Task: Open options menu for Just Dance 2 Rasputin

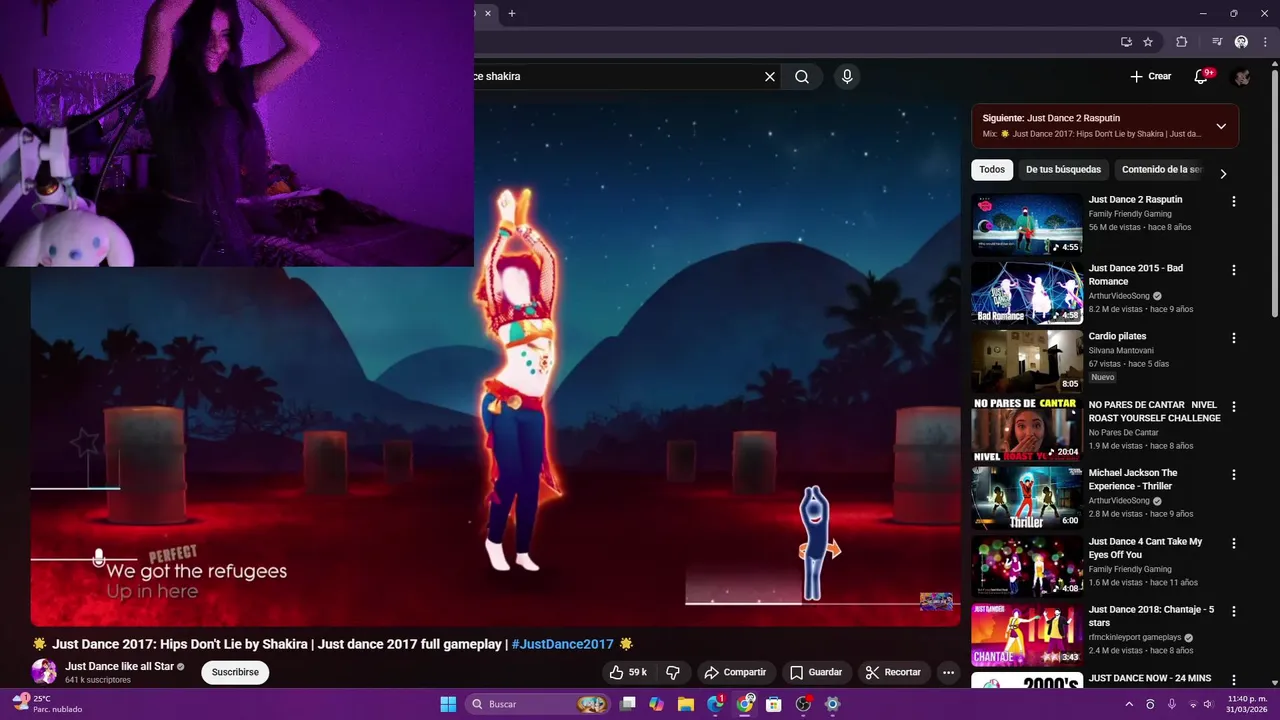Action: click(1234, 201)
